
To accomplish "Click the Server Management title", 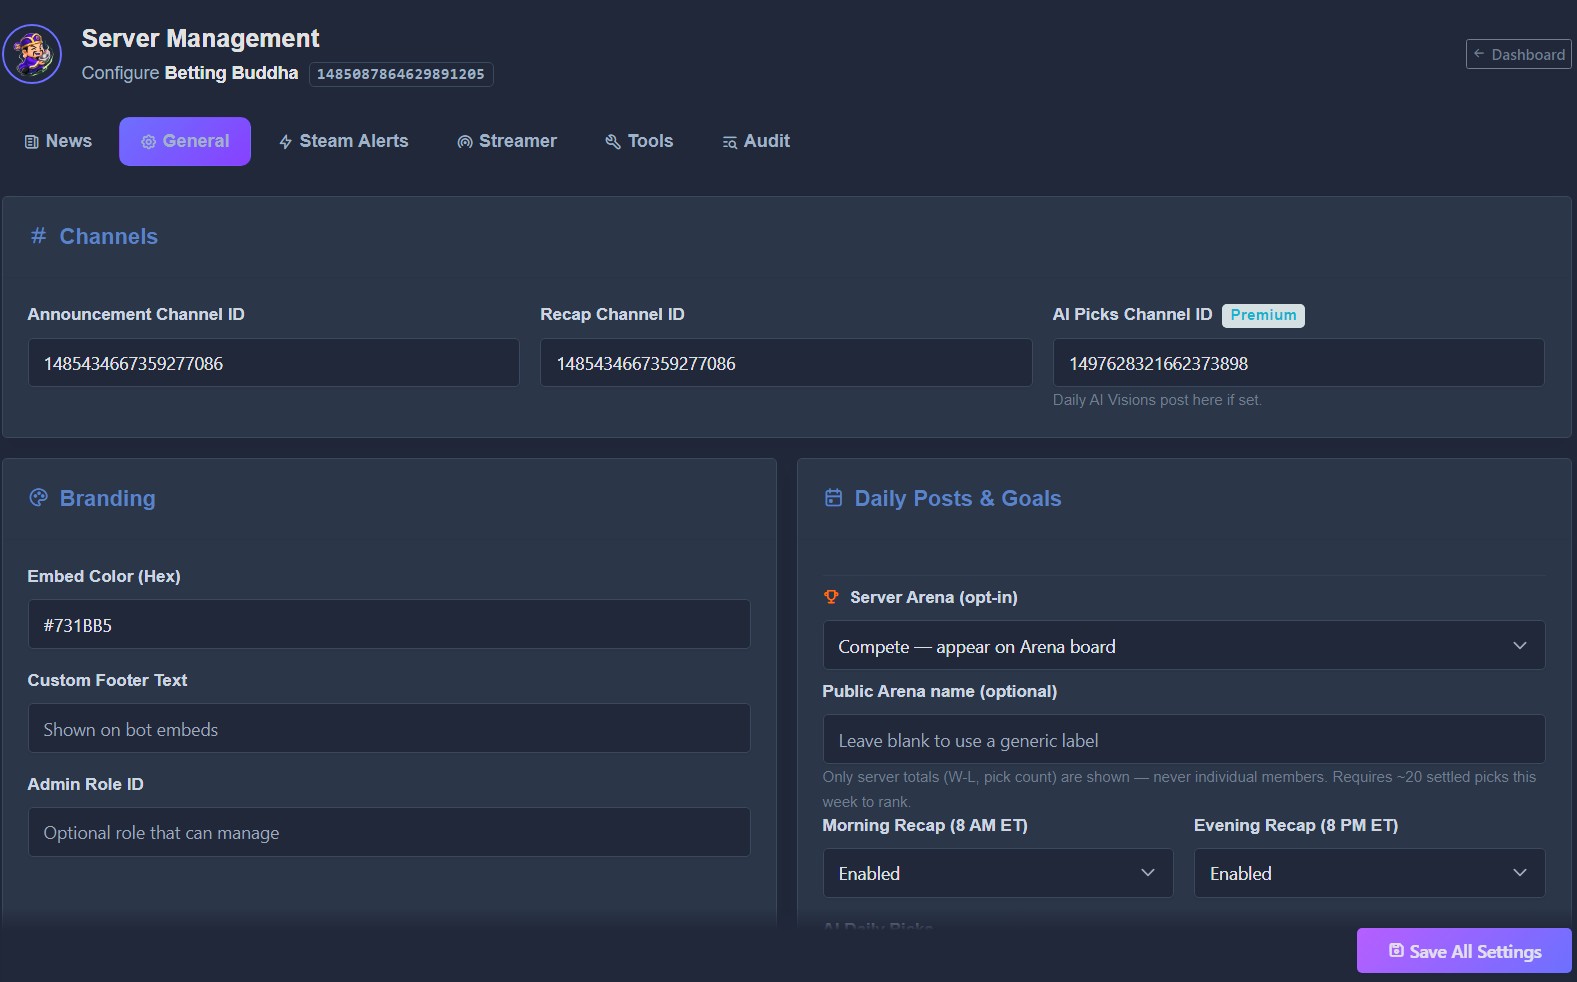I will (200, 38).
